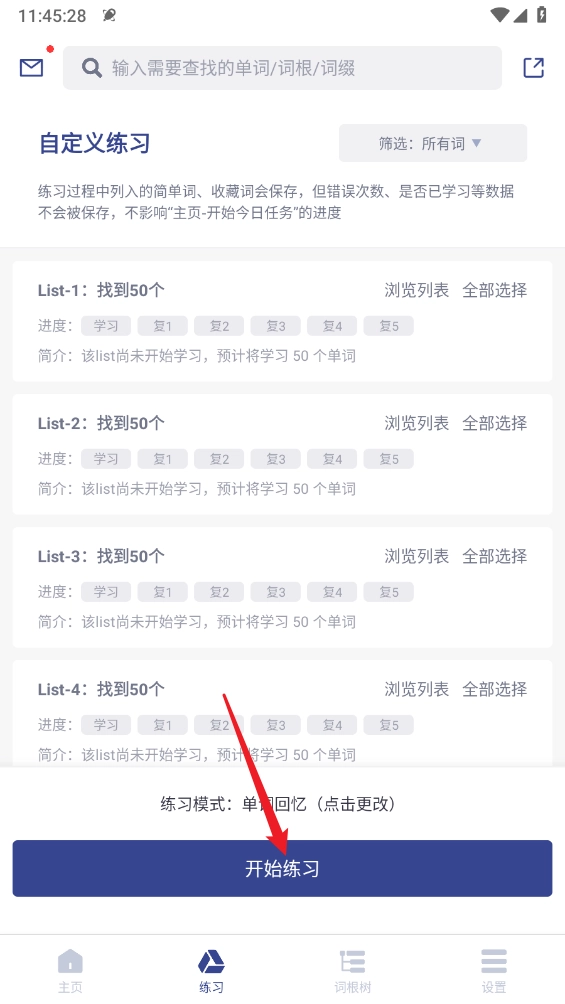Change practice mode 单词回忆 selector
Screen dimensions: 565x1004
pos(278,804)
